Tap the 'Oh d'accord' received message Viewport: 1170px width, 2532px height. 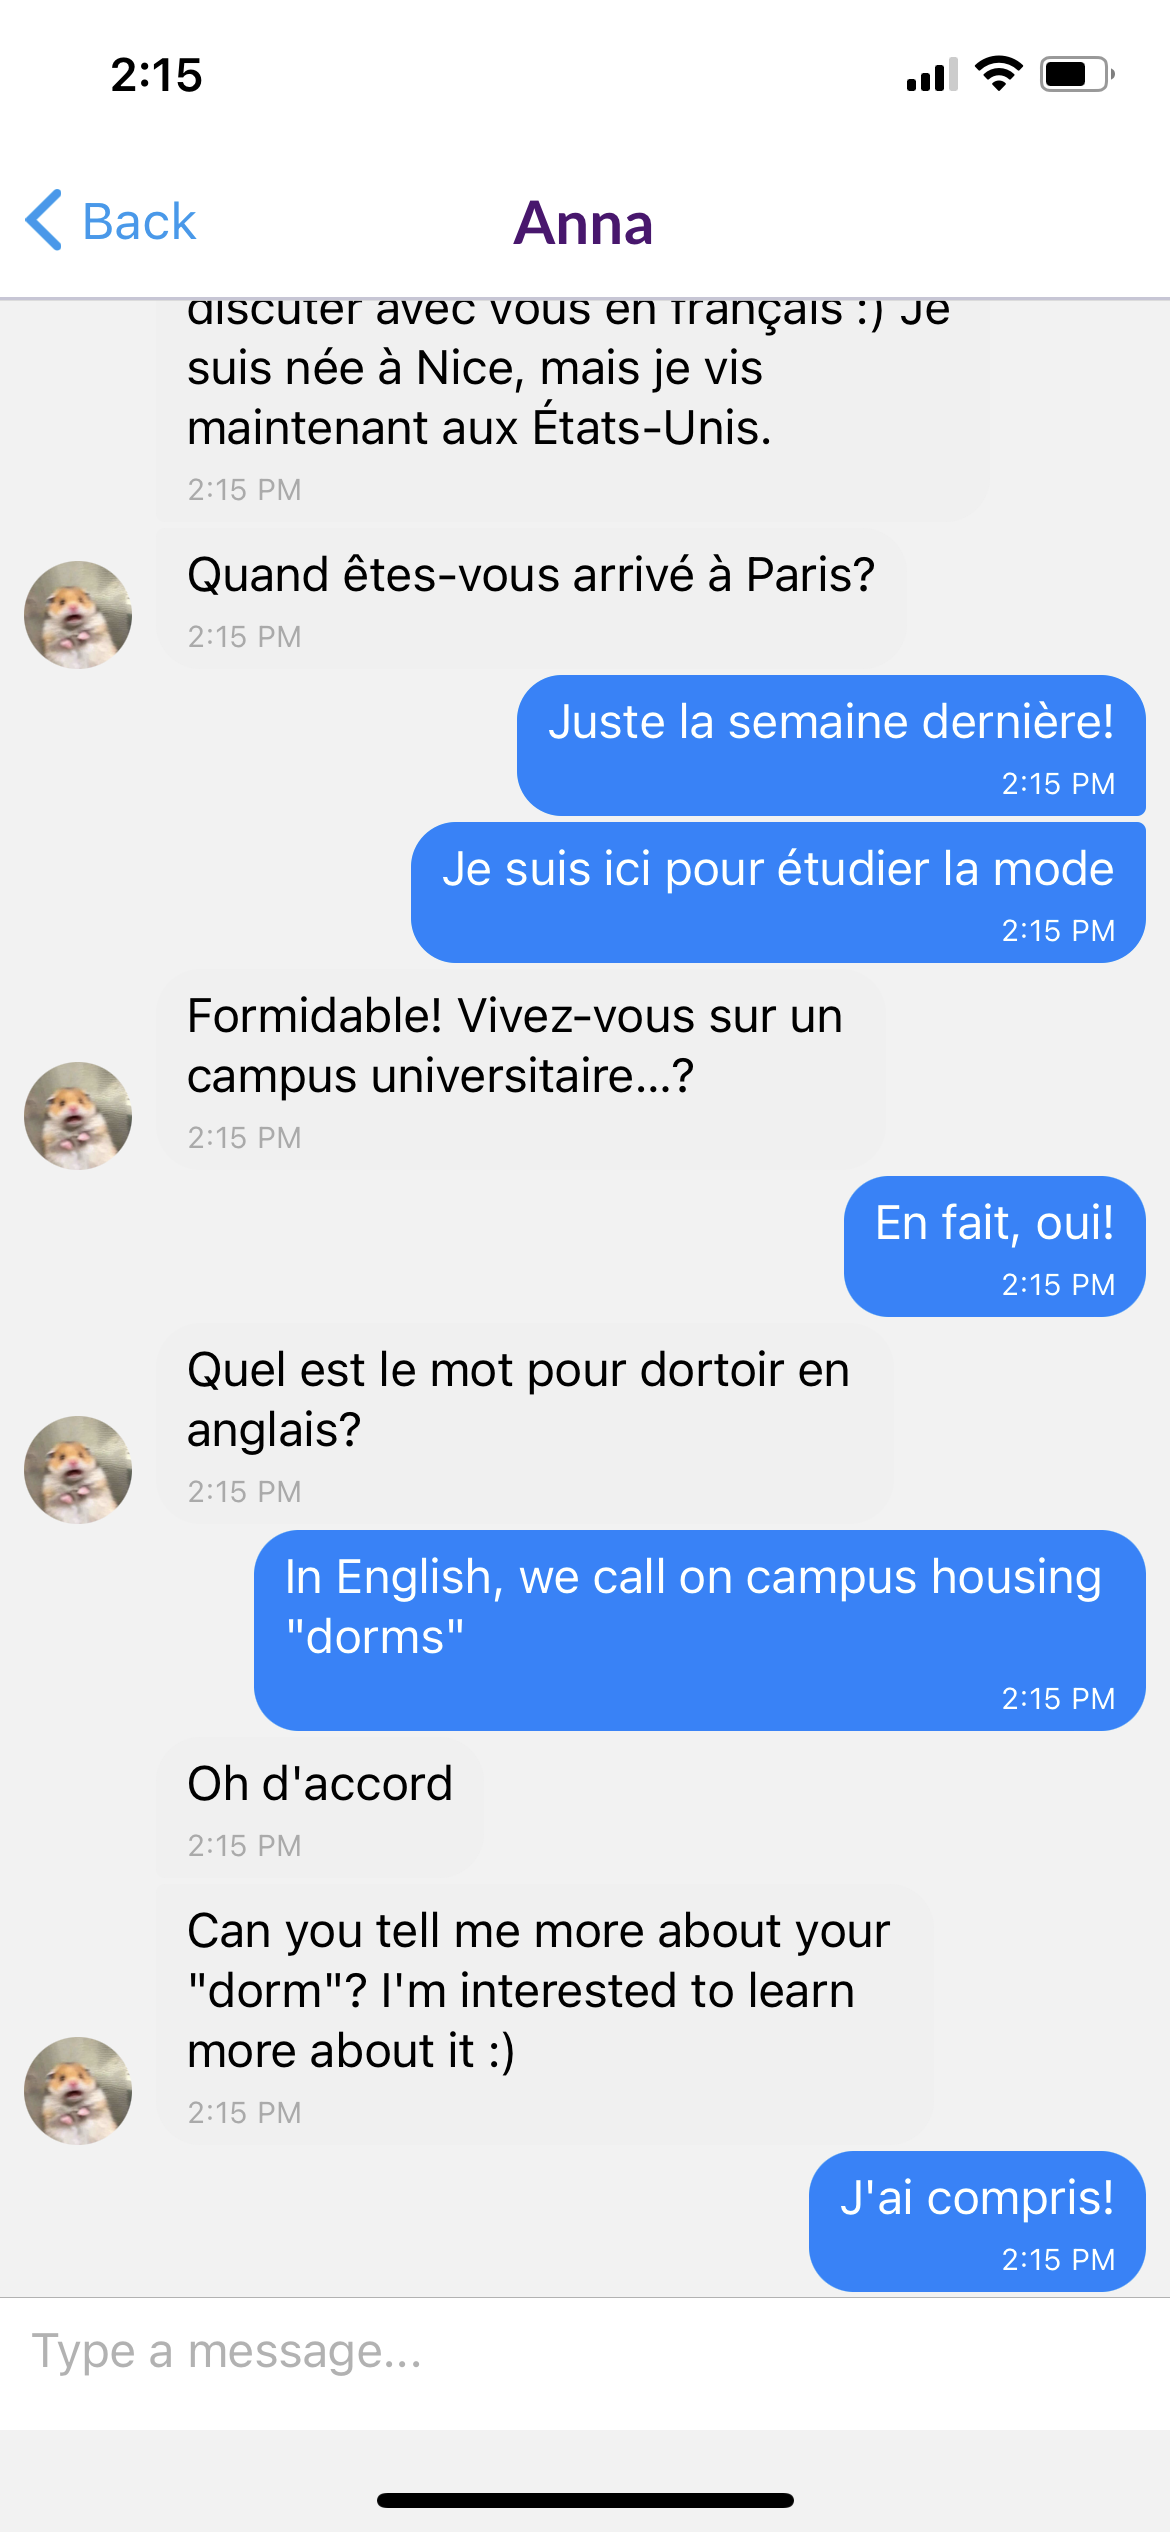point(320,1807)
